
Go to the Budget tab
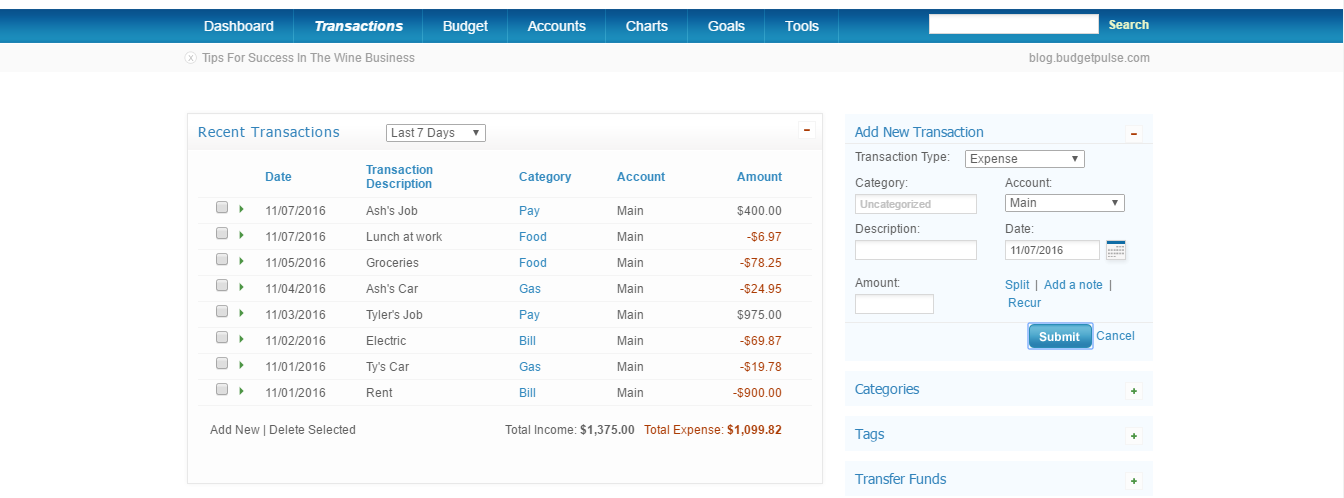(465, 26)
